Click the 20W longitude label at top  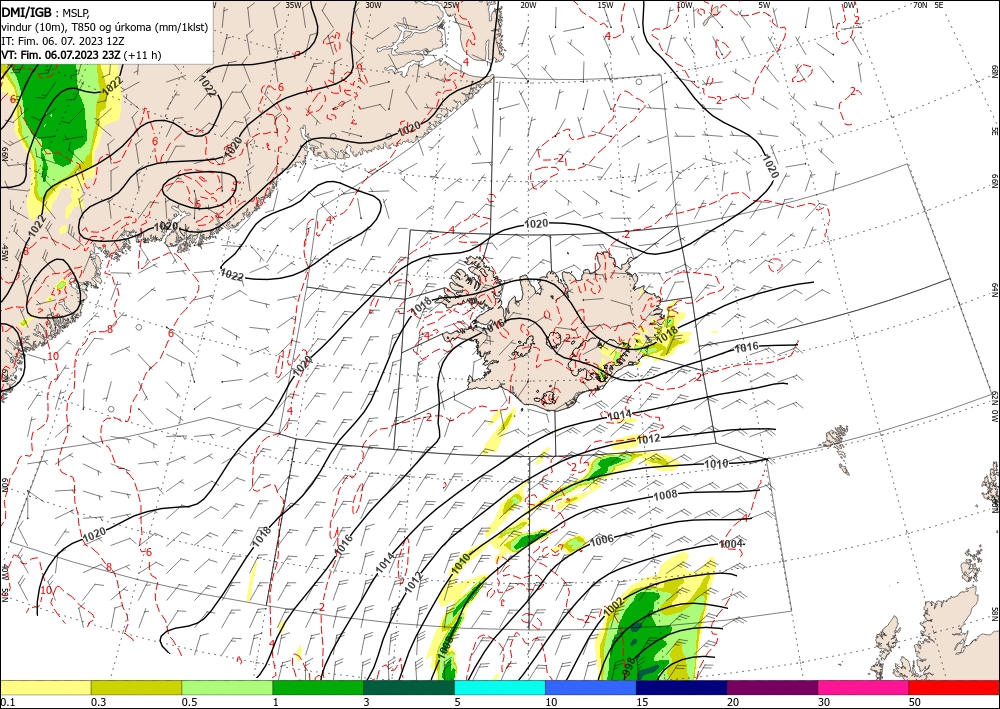(x=528, y=5)
